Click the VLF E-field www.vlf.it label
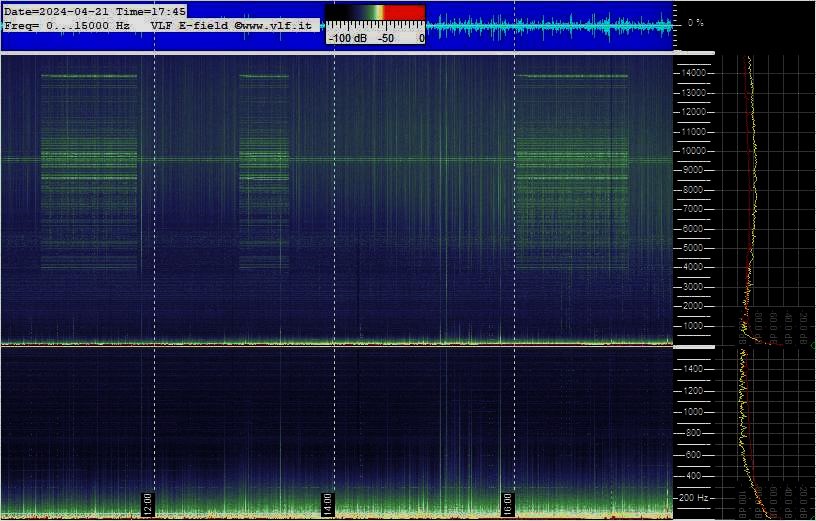The width and height of the screenshot is (816, 521). (x=231, y=25)
